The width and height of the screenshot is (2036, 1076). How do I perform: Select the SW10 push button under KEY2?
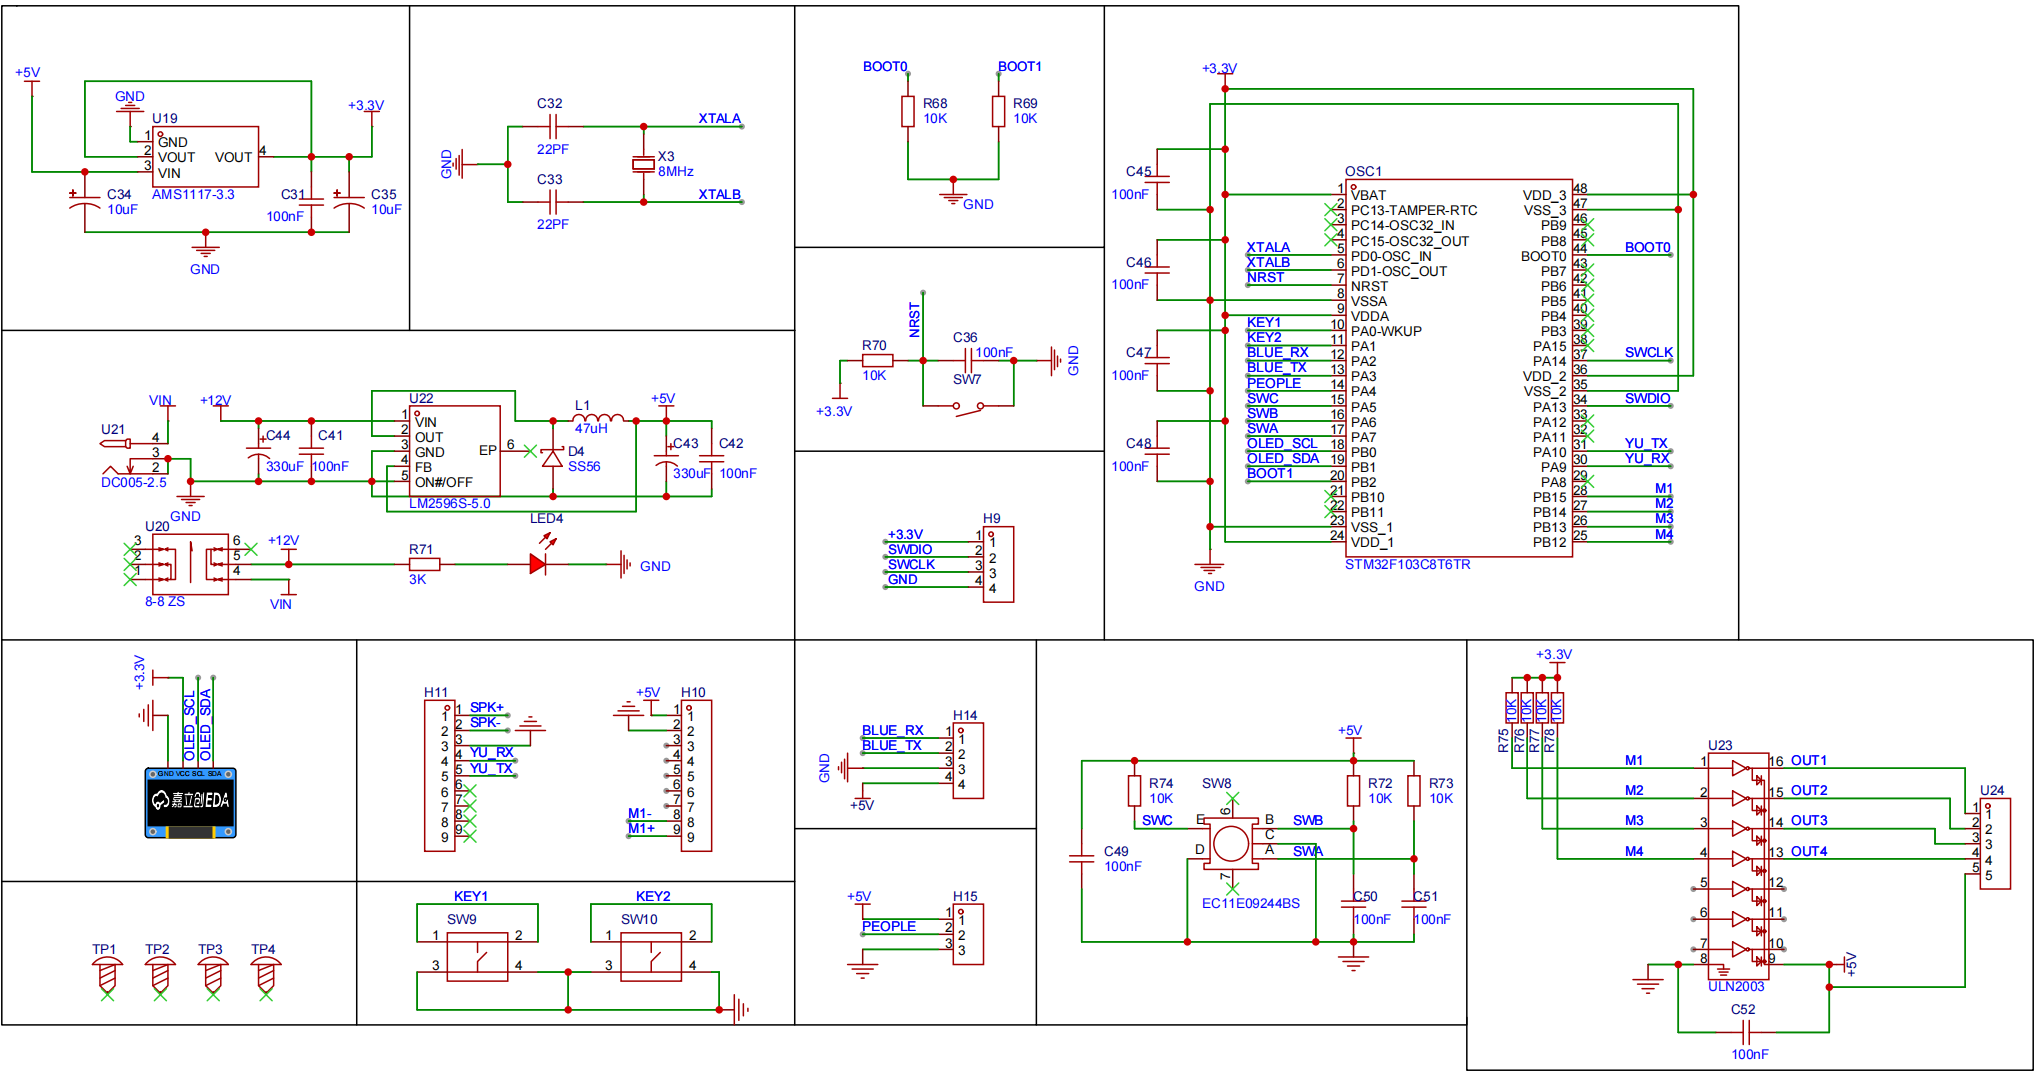[651, 957]
